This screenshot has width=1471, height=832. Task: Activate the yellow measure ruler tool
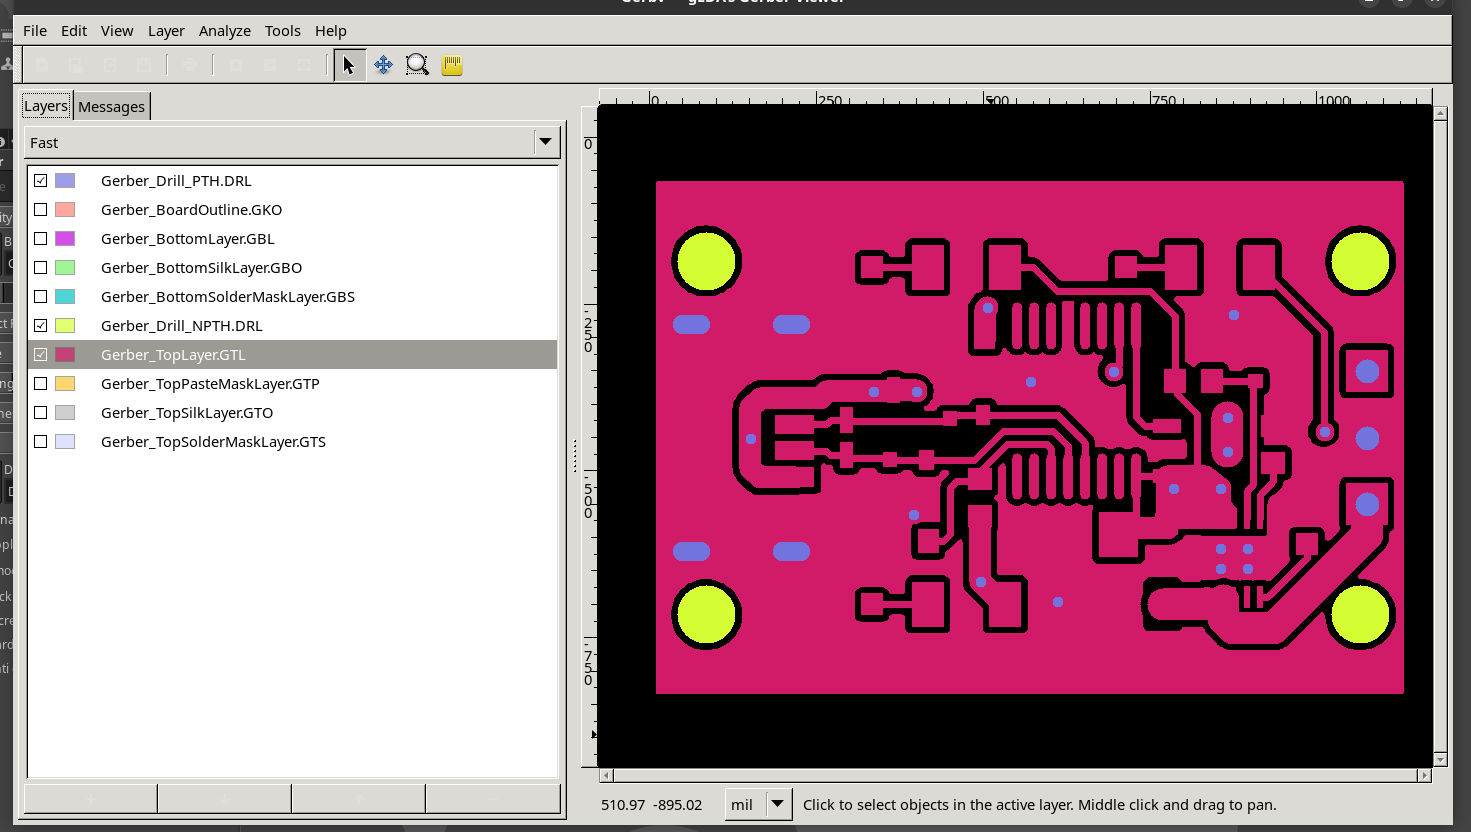(452, 65)
